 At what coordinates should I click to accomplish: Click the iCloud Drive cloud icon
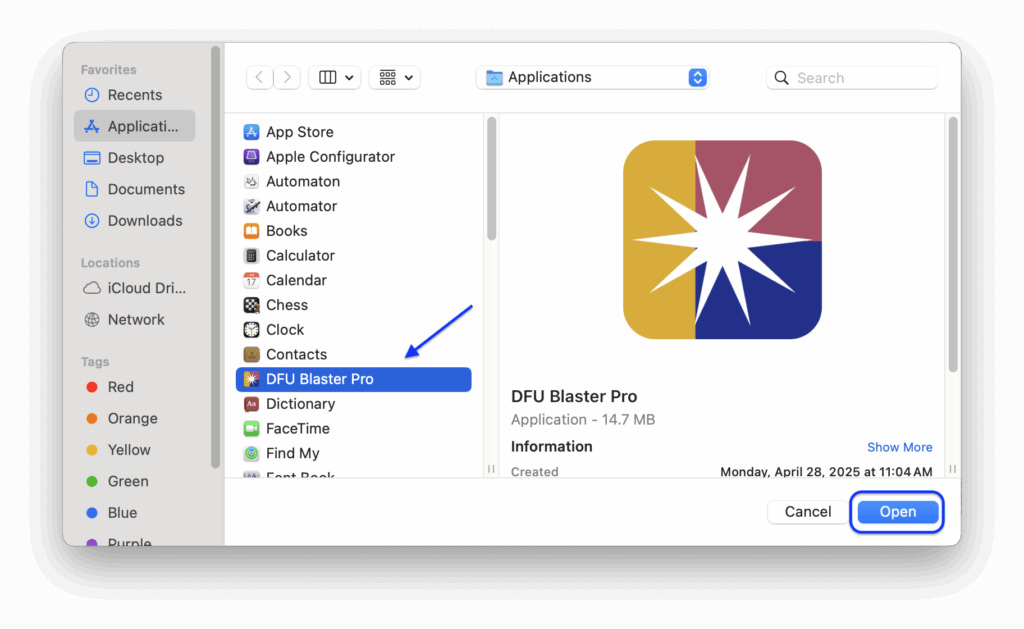pos(92,288)
